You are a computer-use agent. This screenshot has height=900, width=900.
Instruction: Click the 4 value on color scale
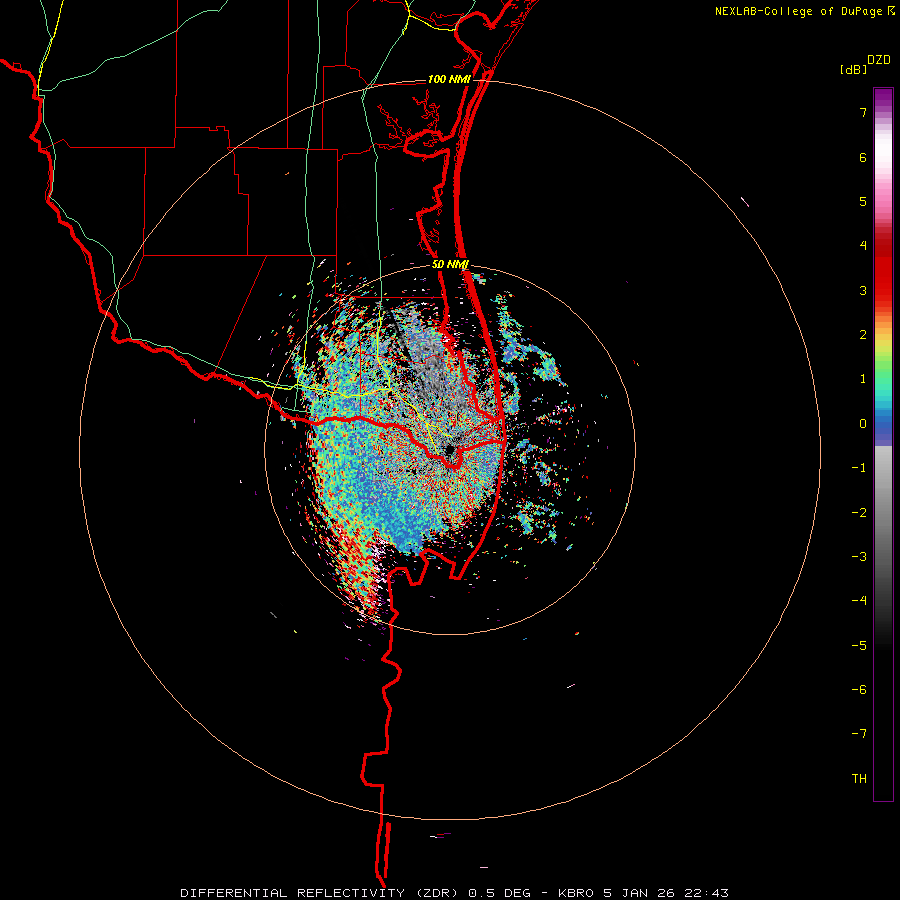click(x=863, y=246)
